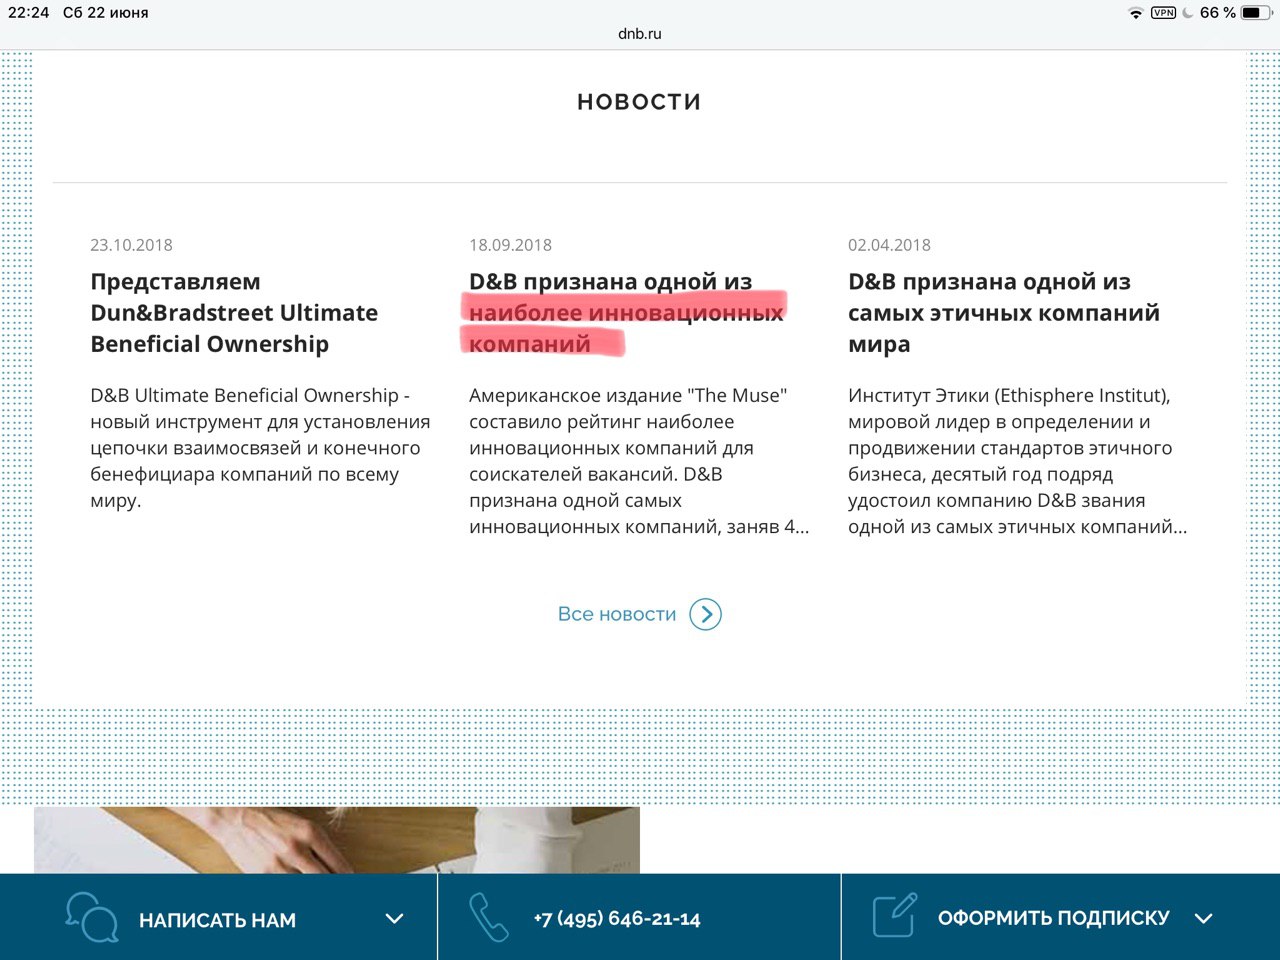This screenshot has height=960, width=1280.
Task: Tap the chat bubbles icon in bottom bar
Action: point(92,917)
